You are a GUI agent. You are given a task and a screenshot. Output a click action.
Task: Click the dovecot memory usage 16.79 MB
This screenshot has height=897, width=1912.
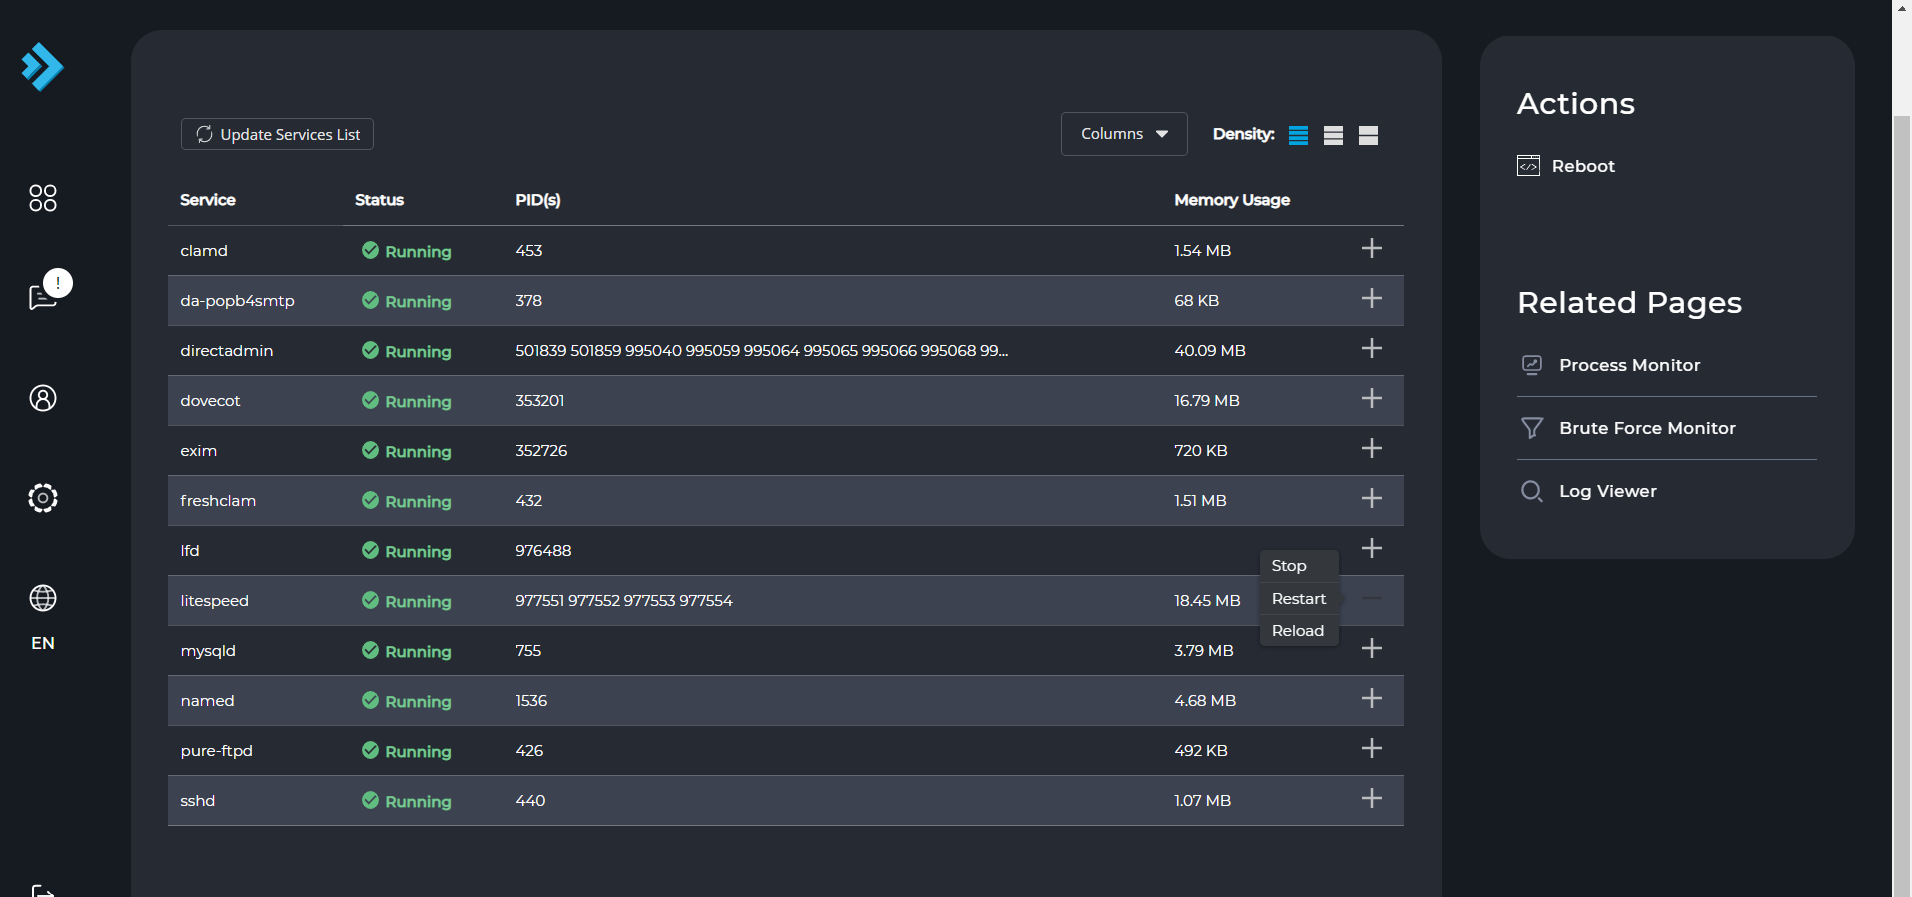click(x=1206, y=401)
